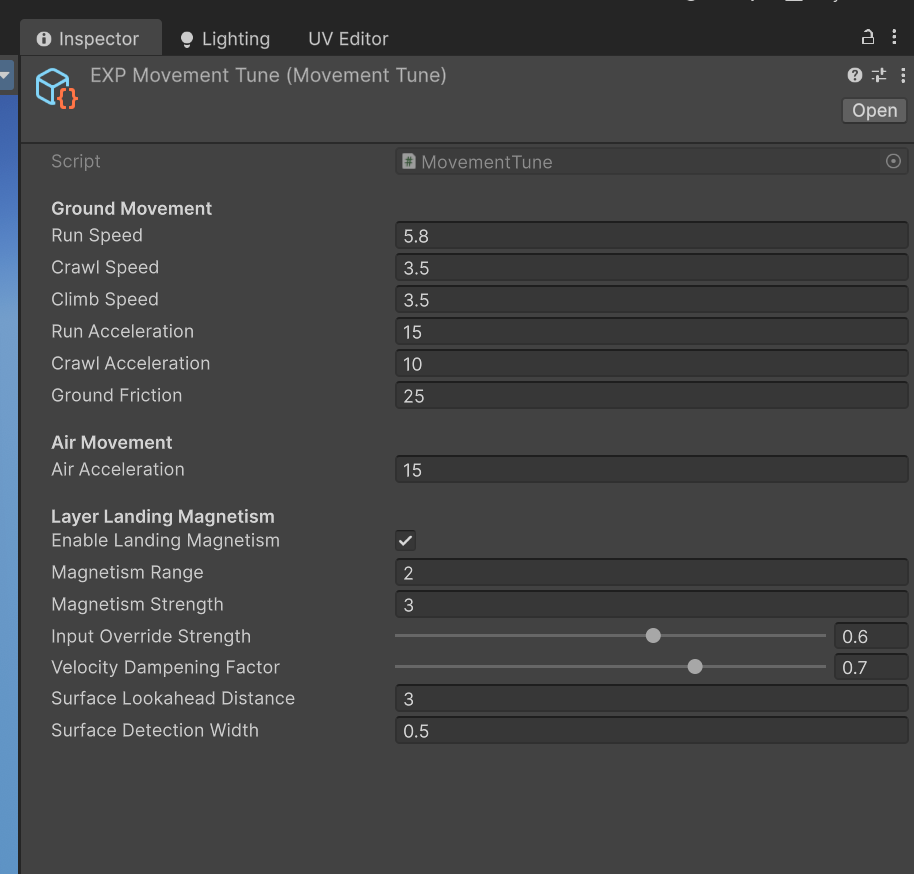The height and width of the screenshot is (874, 914).
Task: Click the Input Override Strength 0.6 field
Action: click(x=871, y=636)
